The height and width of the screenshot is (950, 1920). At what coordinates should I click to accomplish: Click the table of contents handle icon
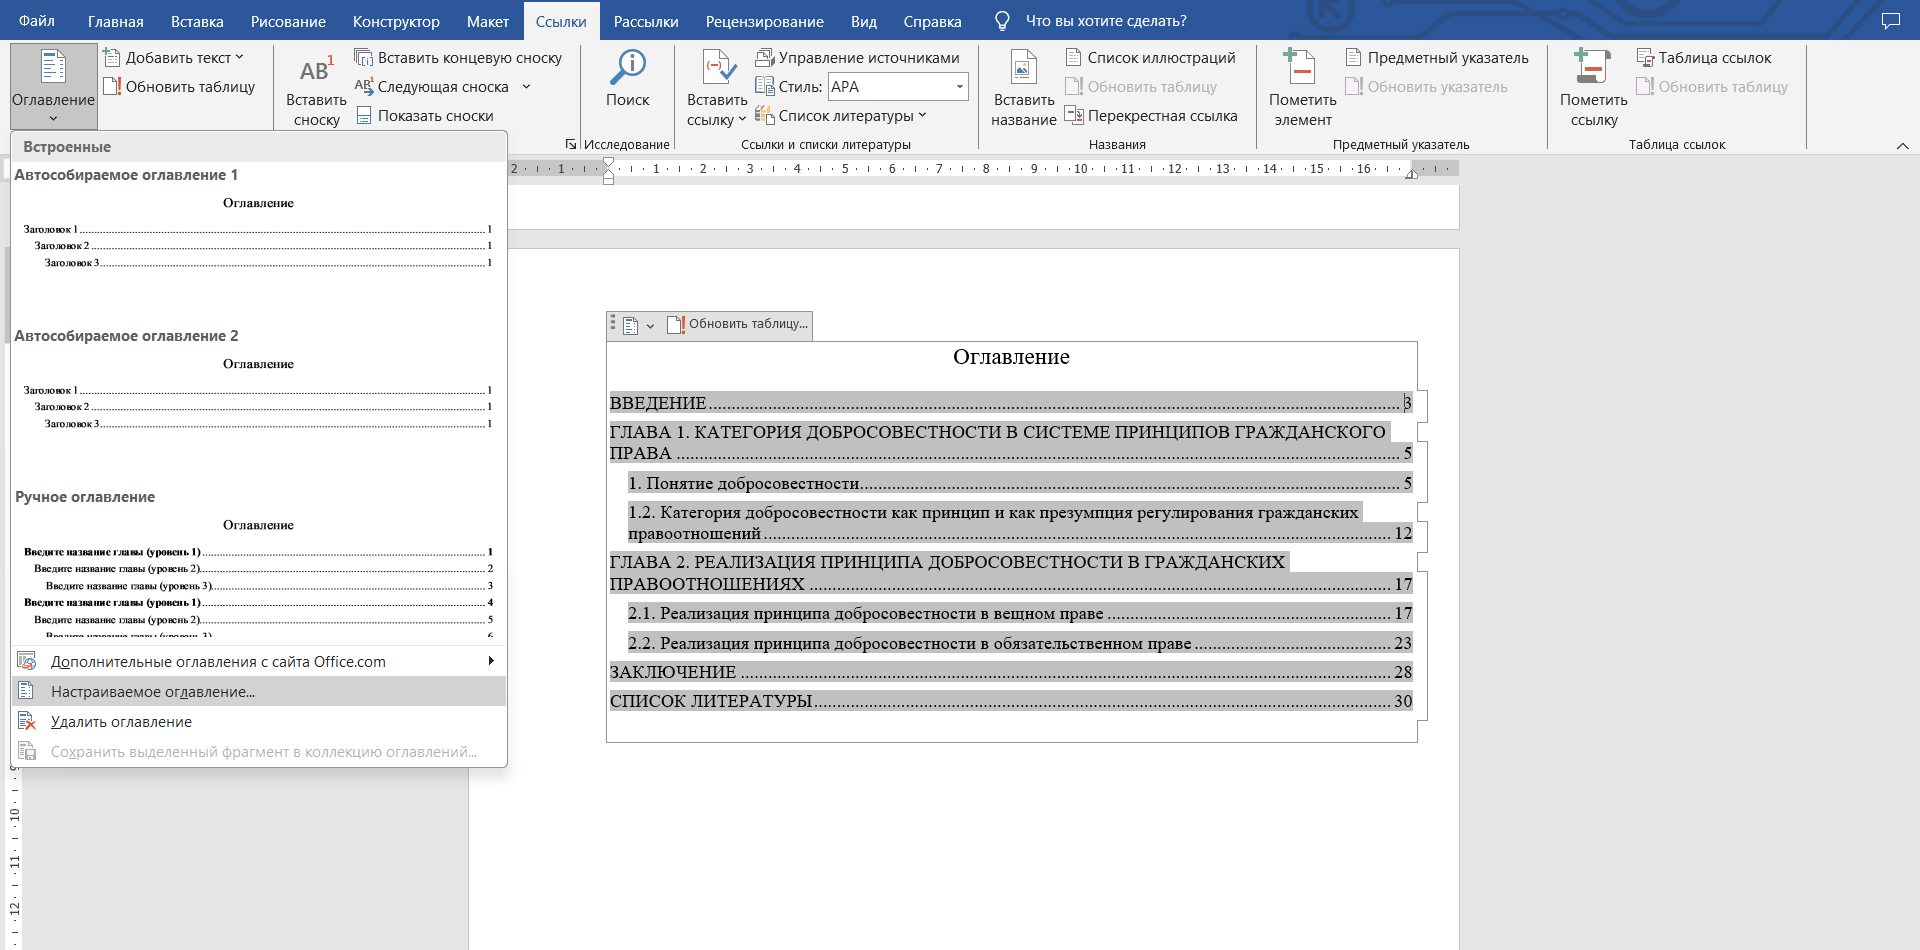point(613,323)
